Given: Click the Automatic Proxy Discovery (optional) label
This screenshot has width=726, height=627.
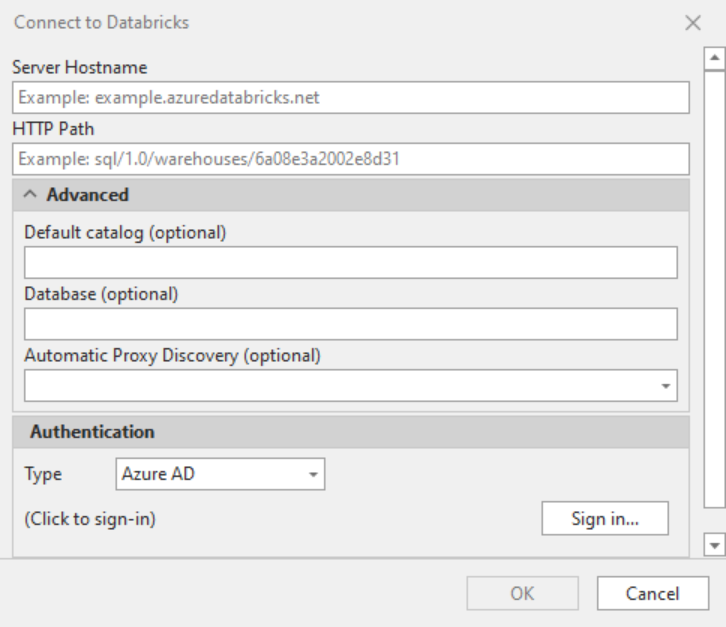Looking at the screenshot, I should pyautogui.click(x=172, y=356).
